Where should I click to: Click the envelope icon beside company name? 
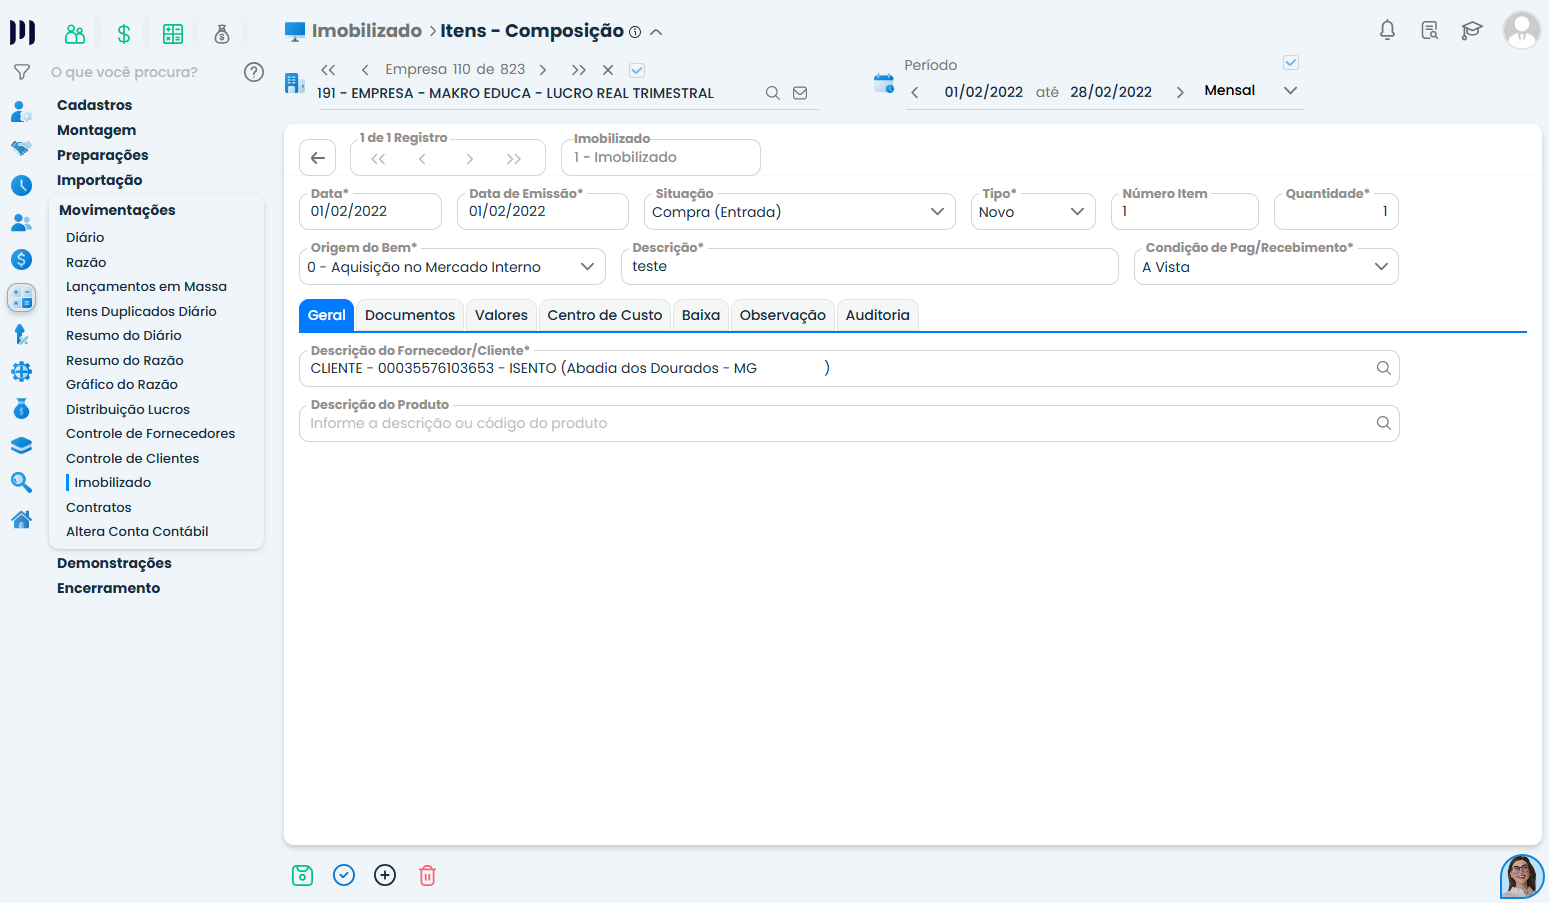800,93
